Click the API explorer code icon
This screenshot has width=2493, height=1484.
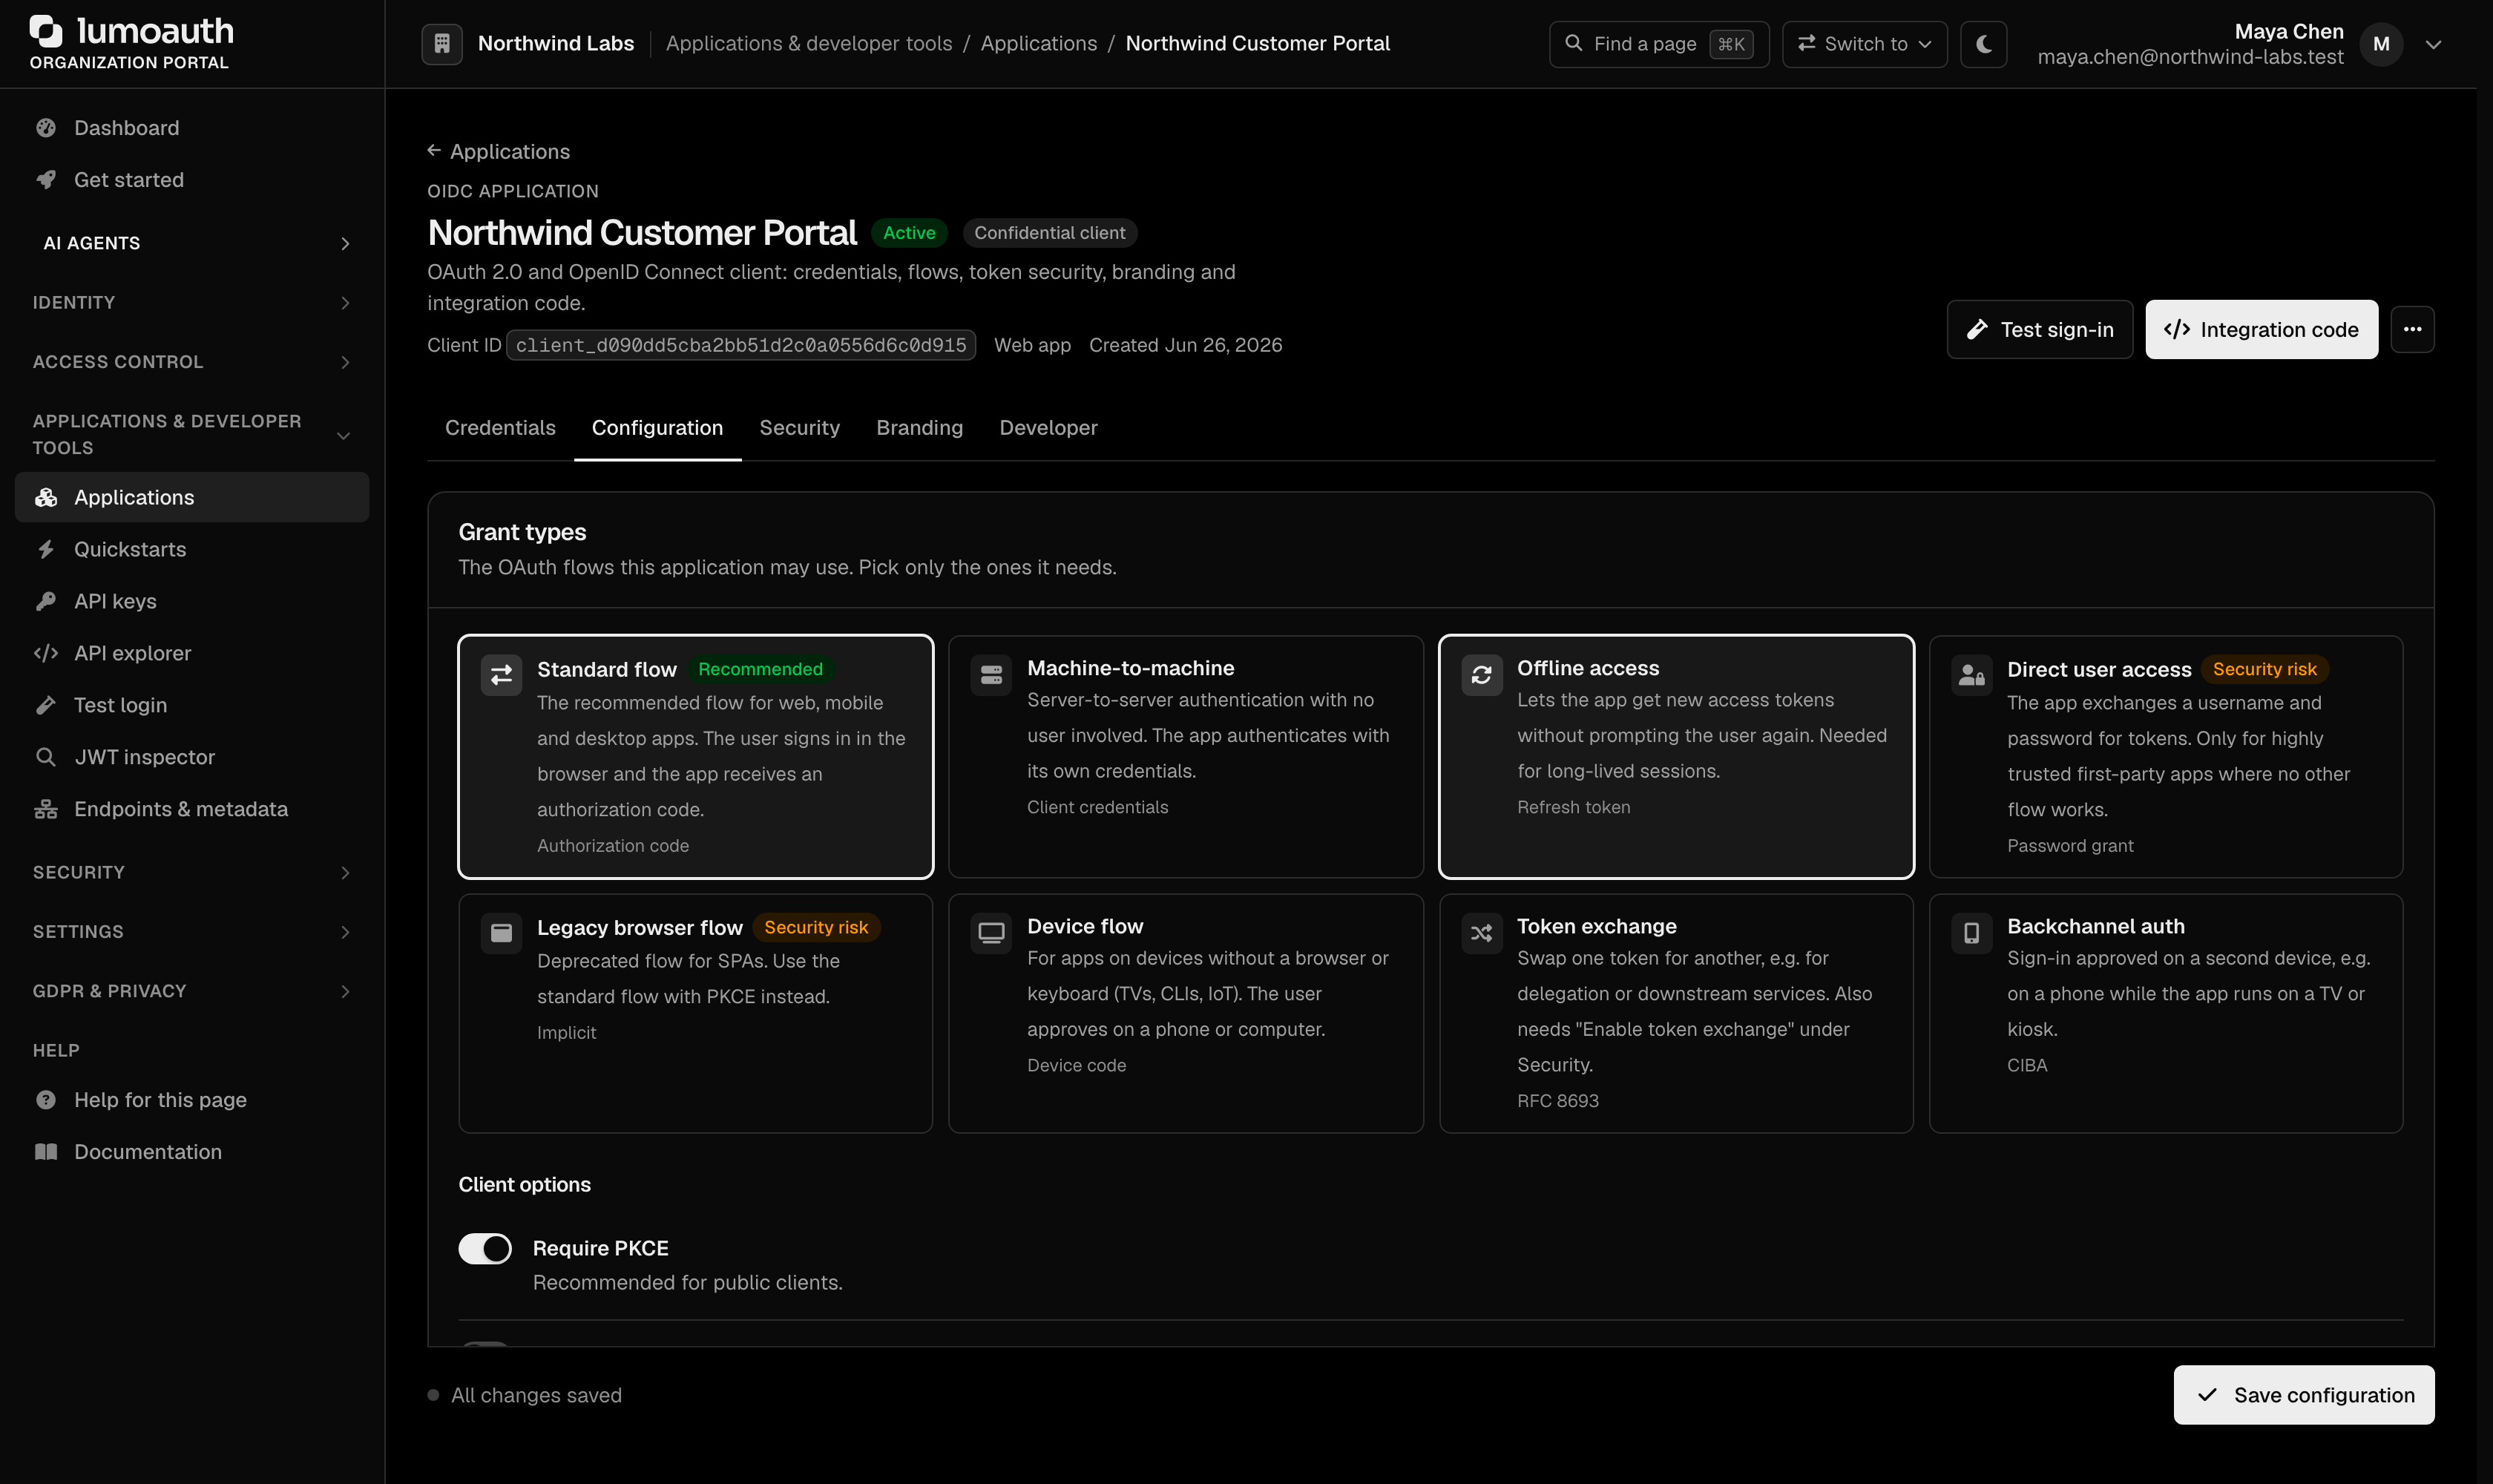46,653
